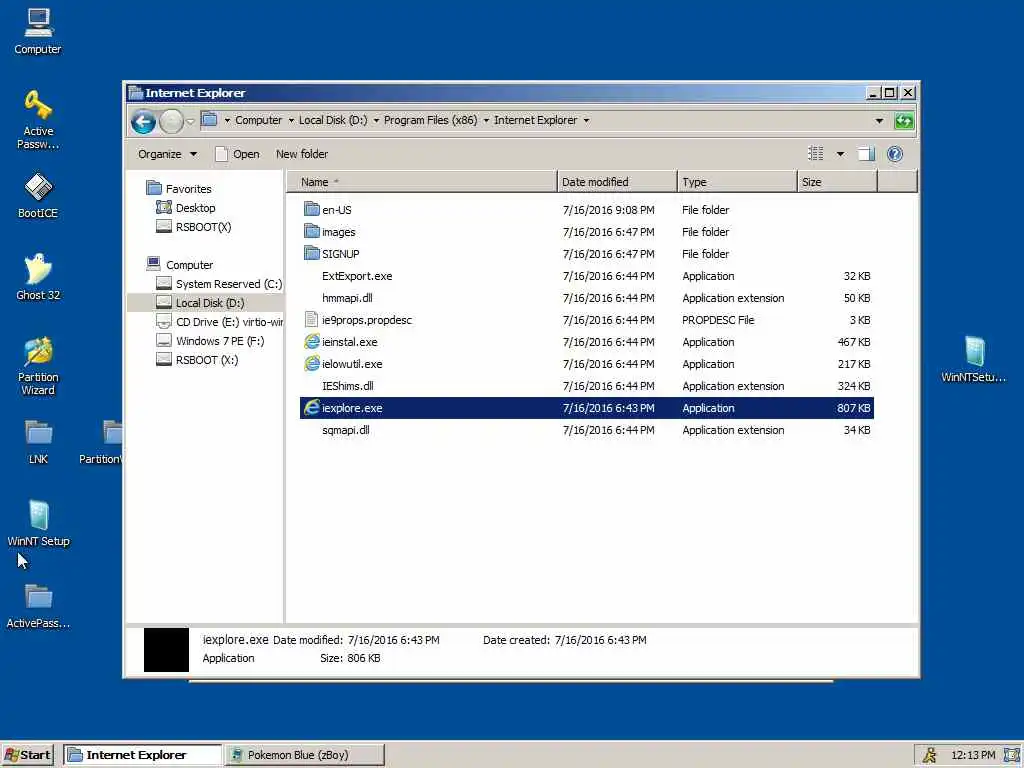The image size is (1024, 768).
Task: Expand the address bar history dropdown
Action: pos(879,121)
